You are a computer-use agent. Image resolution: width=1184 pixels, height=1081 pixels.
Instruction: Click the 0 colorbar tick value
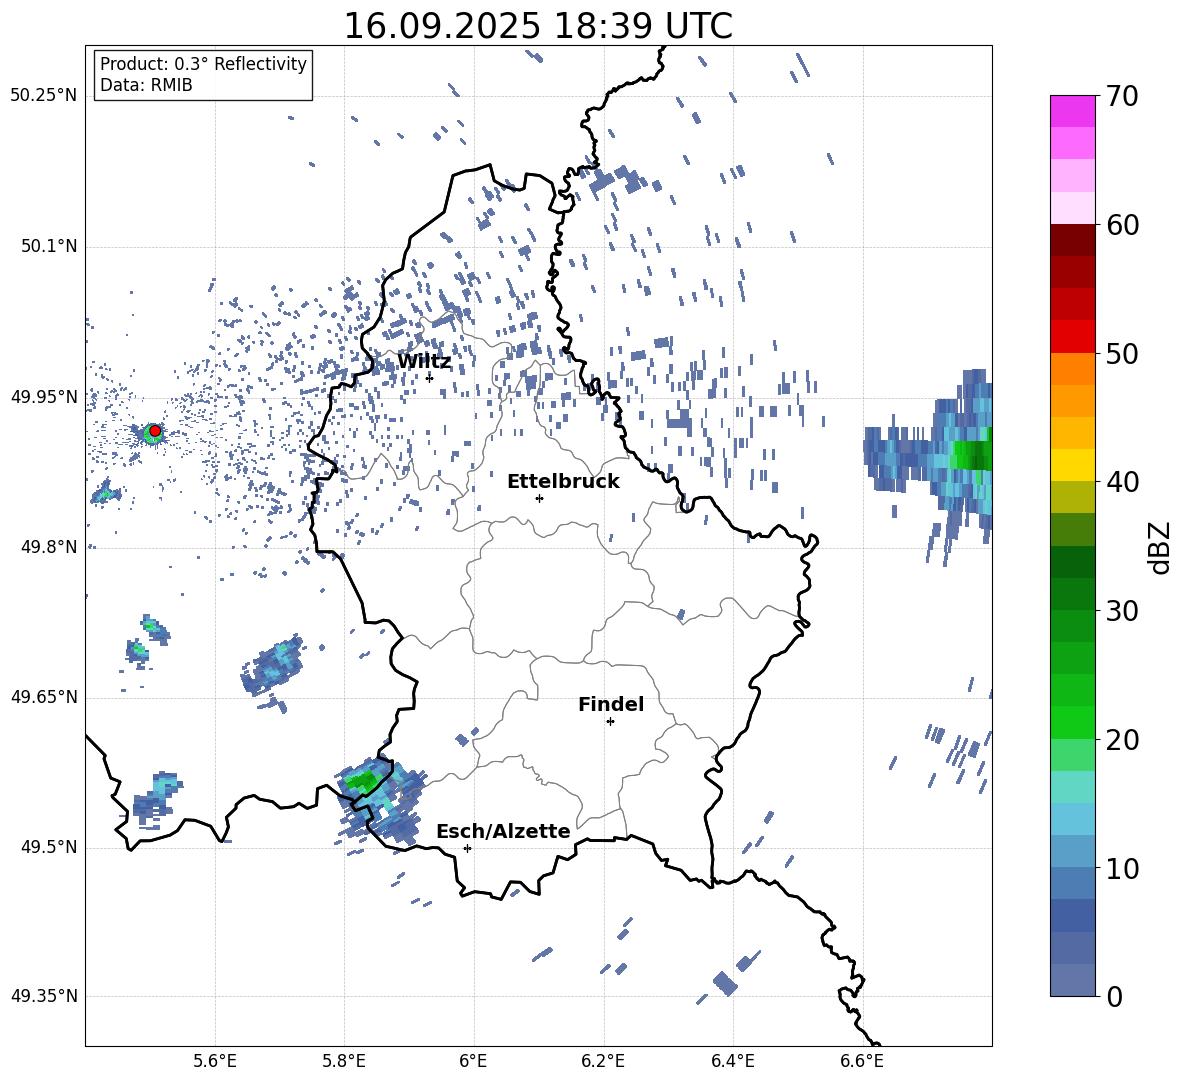tap(1115, 996)
